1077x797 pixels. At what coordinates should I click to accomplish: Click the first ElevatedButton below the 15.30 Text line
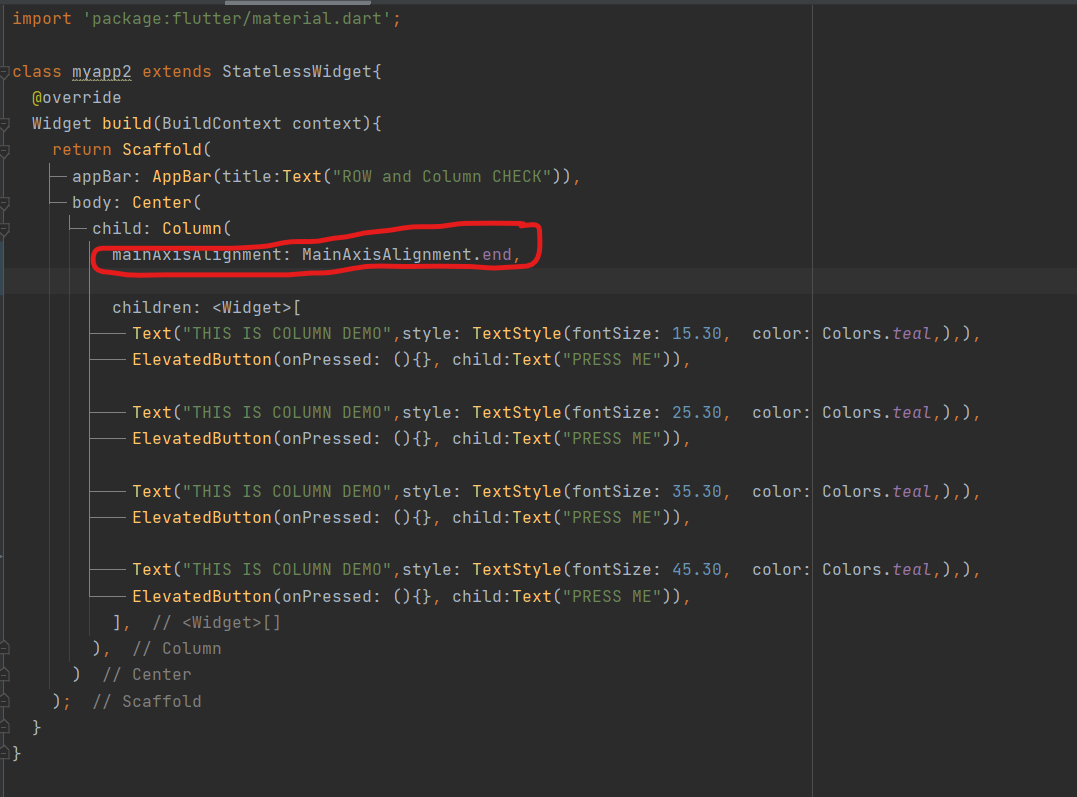pos(202,360)
